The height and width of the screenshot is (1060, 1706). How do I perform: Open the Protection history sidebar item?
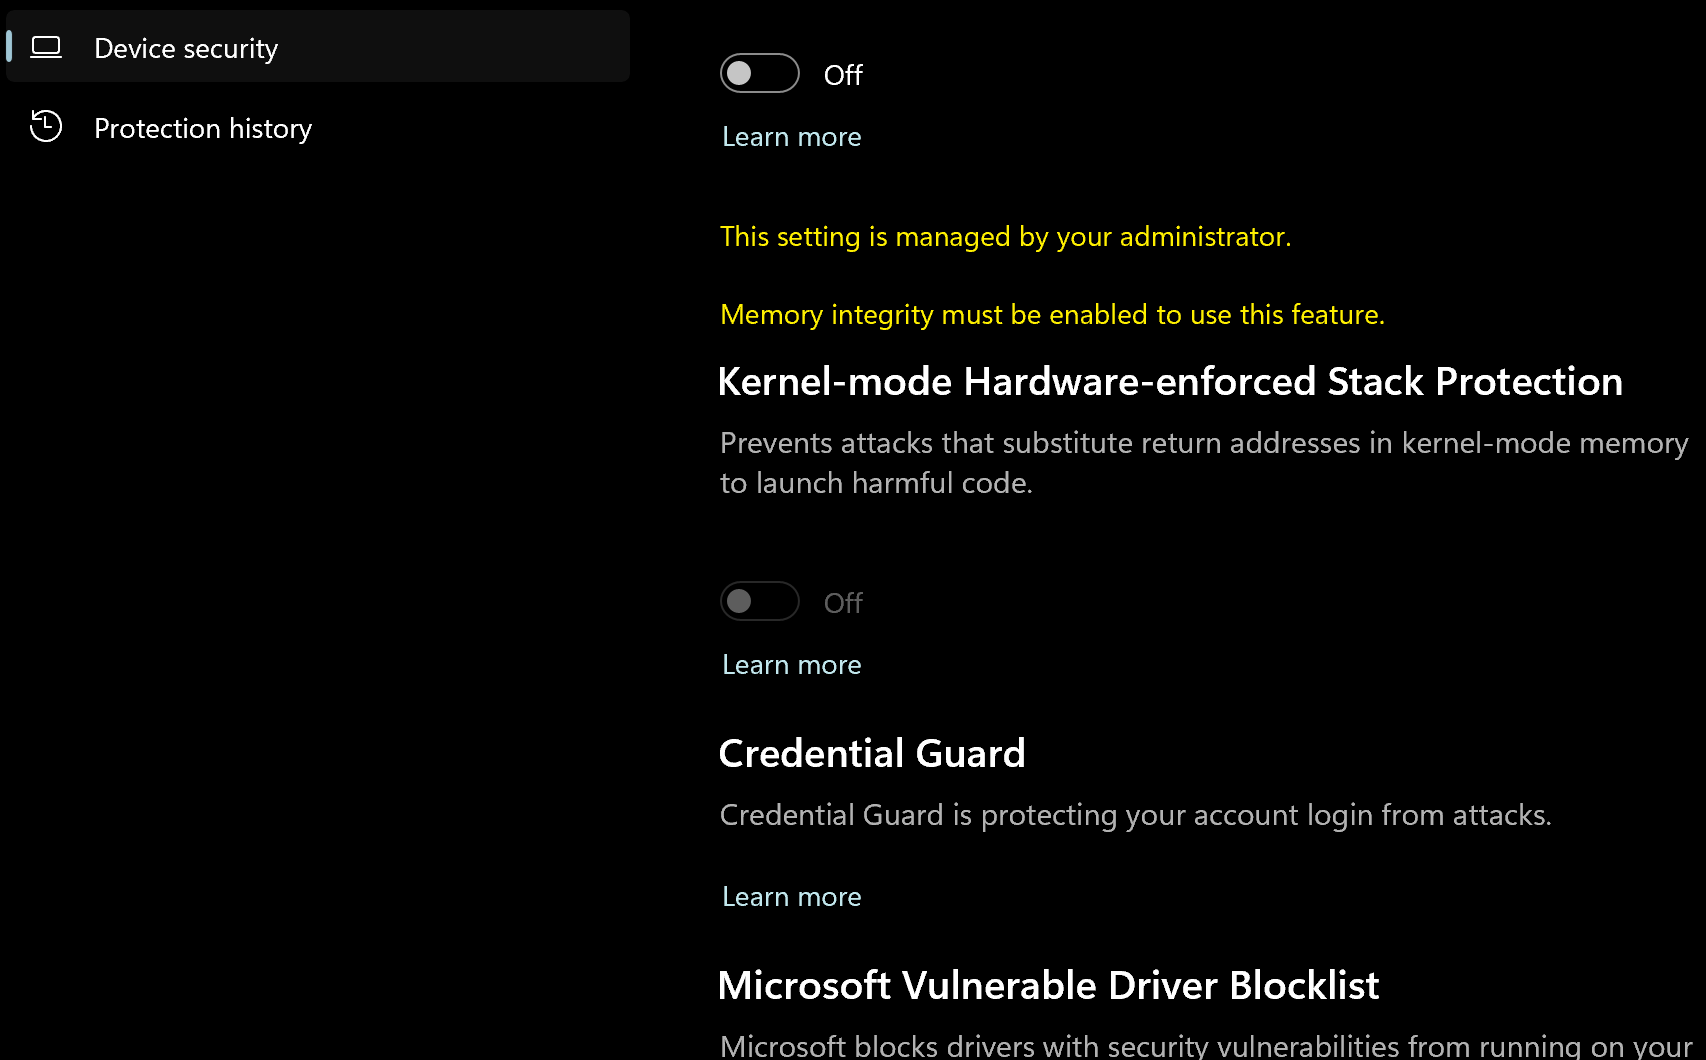pyautogui.click(x=203, y=128)
